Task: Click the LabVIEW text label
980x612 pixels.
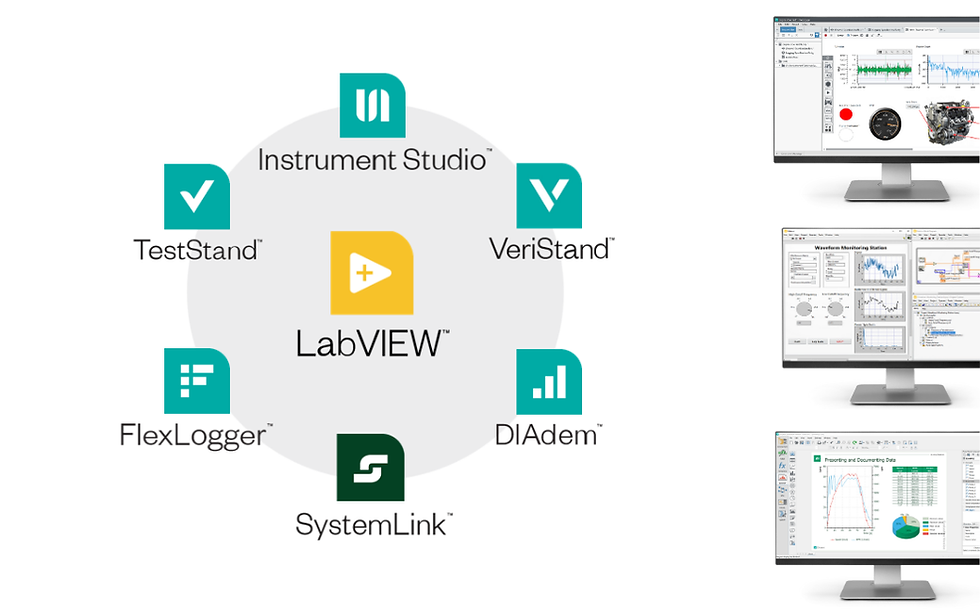Action: coord(372,343)
